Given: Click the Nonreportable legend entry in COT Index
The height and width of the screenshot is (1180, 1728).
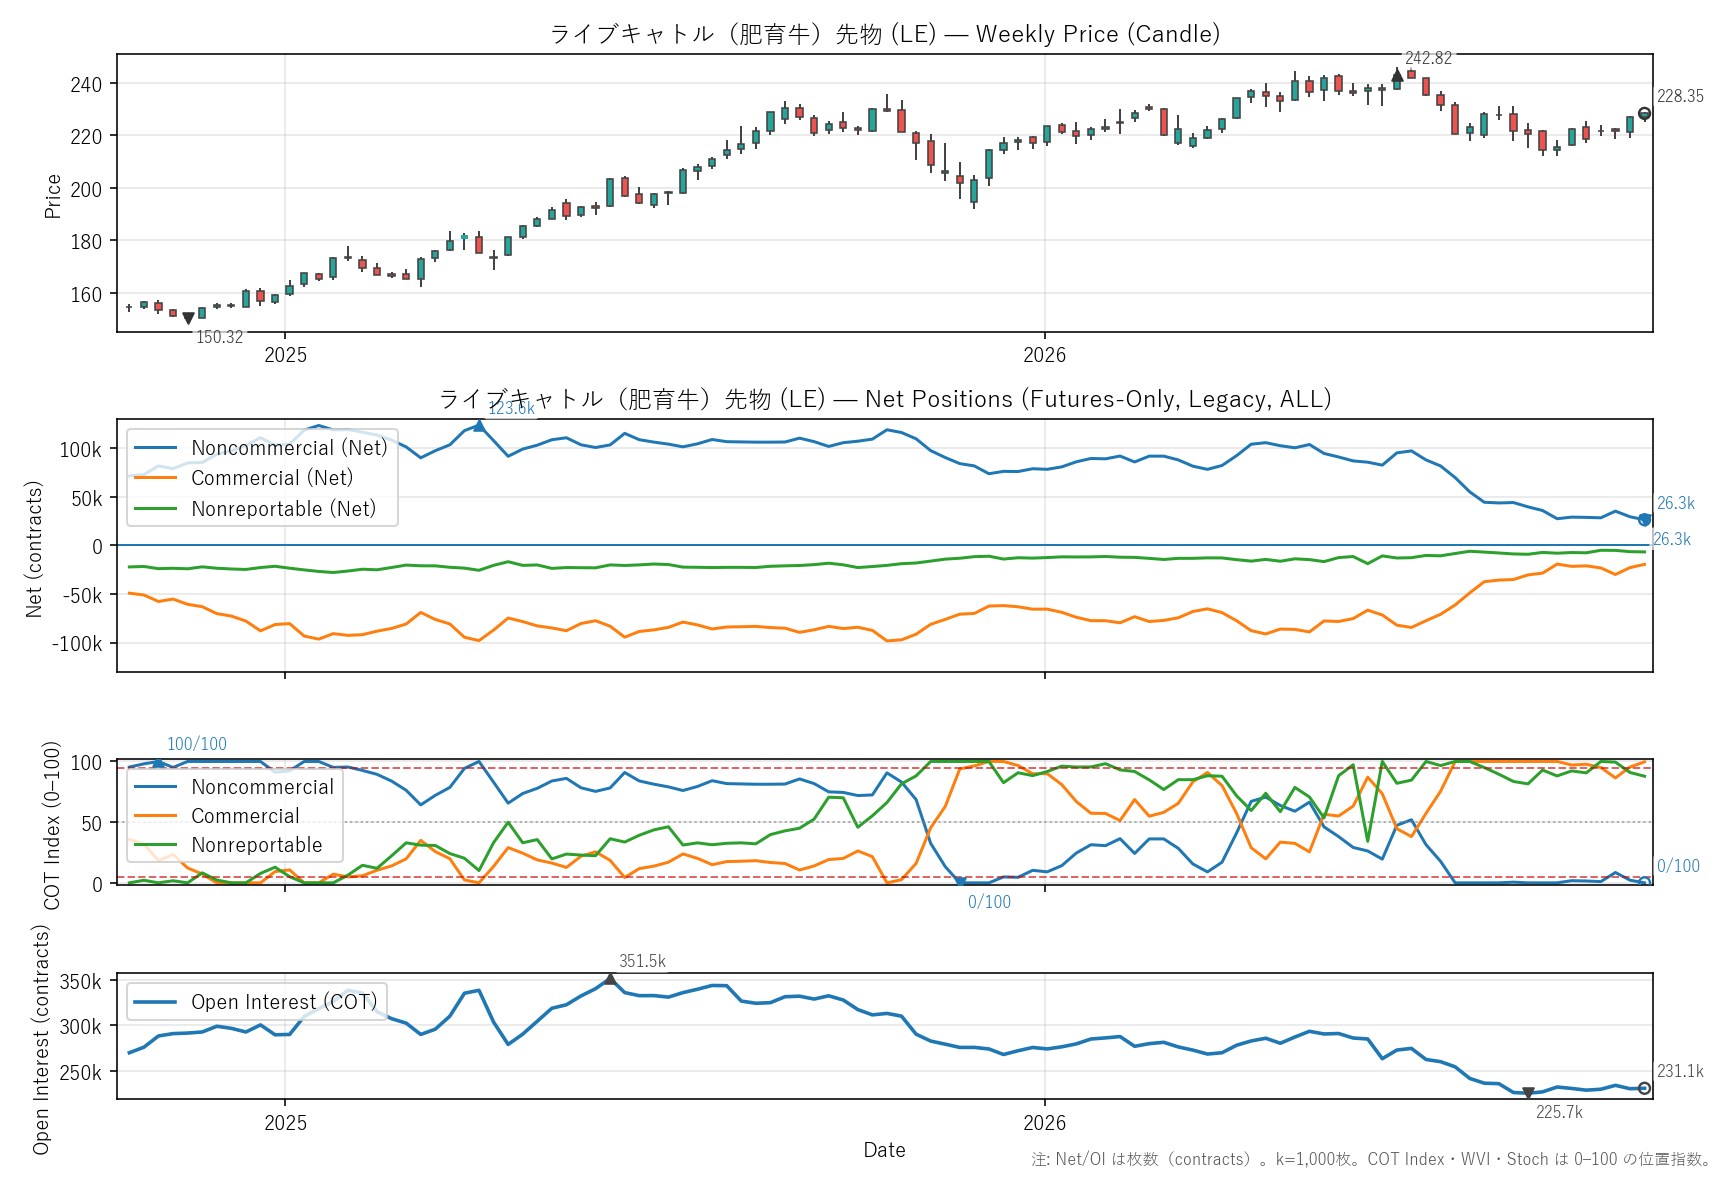Looking at the screenshot, I should click(229, 845).
